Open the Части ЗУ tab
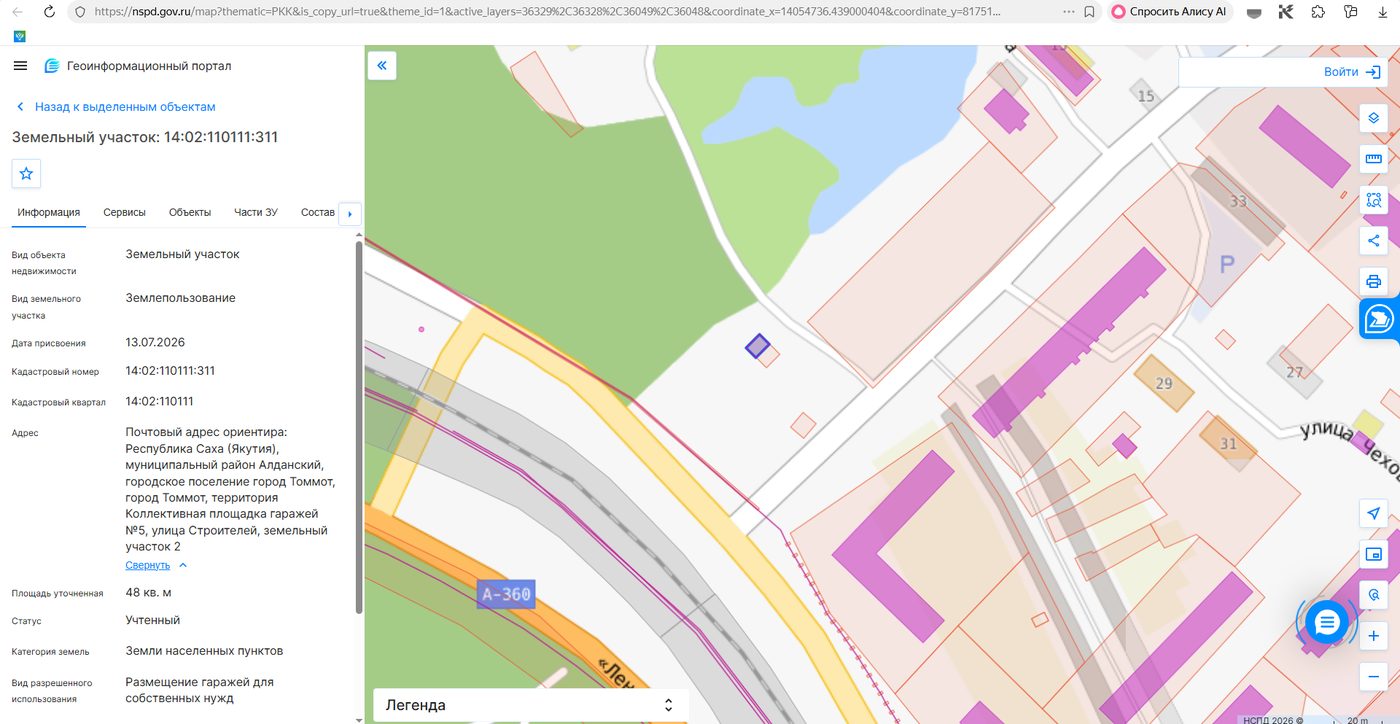 [256, 212]
